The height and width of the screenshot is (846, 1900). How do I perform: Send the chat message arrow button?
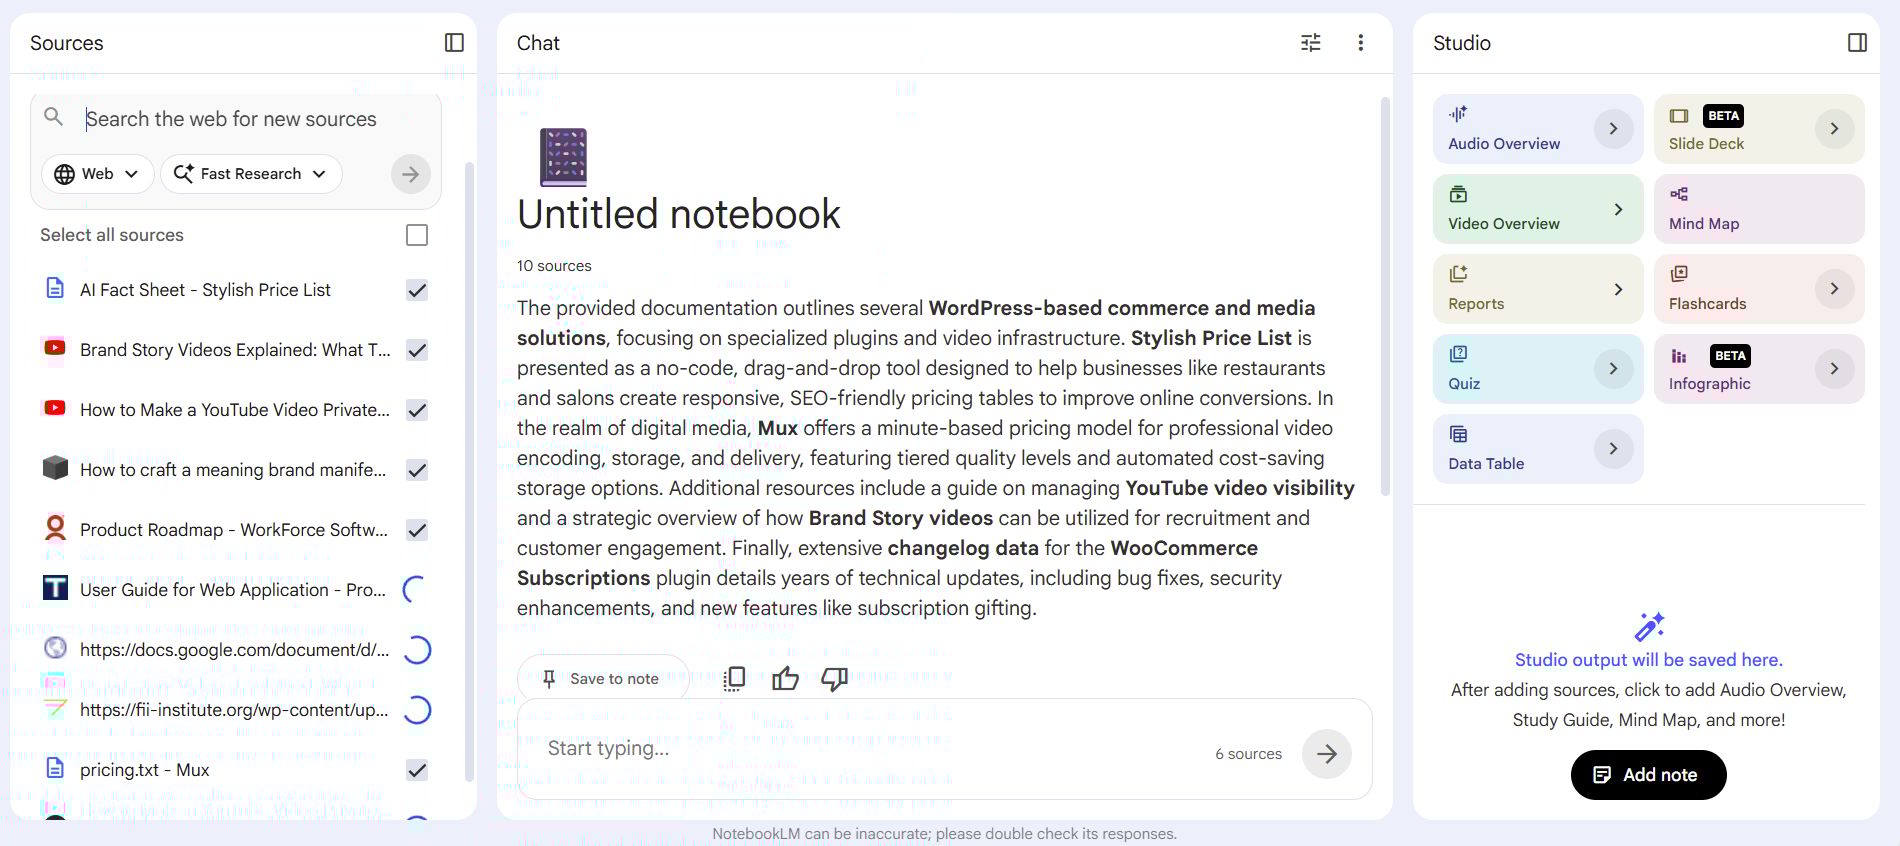1327,754
